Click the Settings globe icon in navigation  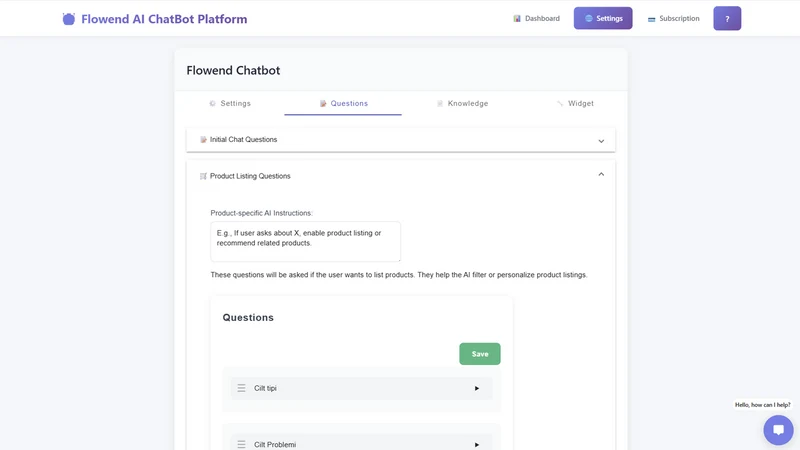point(588,18)
